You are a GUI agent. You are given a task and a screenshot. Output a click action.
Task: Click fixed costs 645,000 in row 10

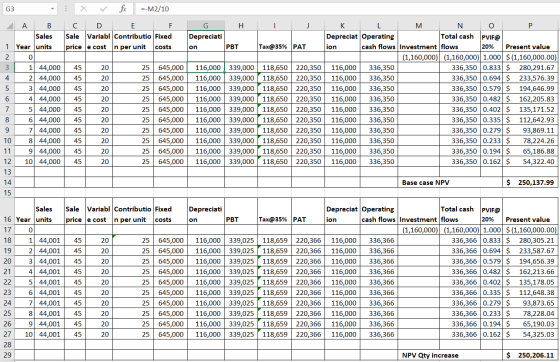[170, 141]
